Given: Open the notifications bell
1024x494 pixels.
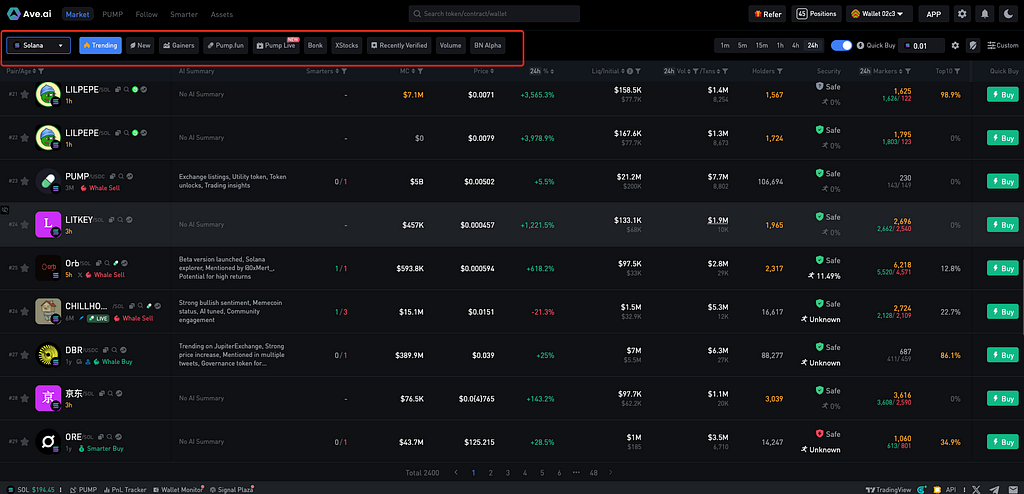Looking at the screenshot, I should (x=984, y=14).
